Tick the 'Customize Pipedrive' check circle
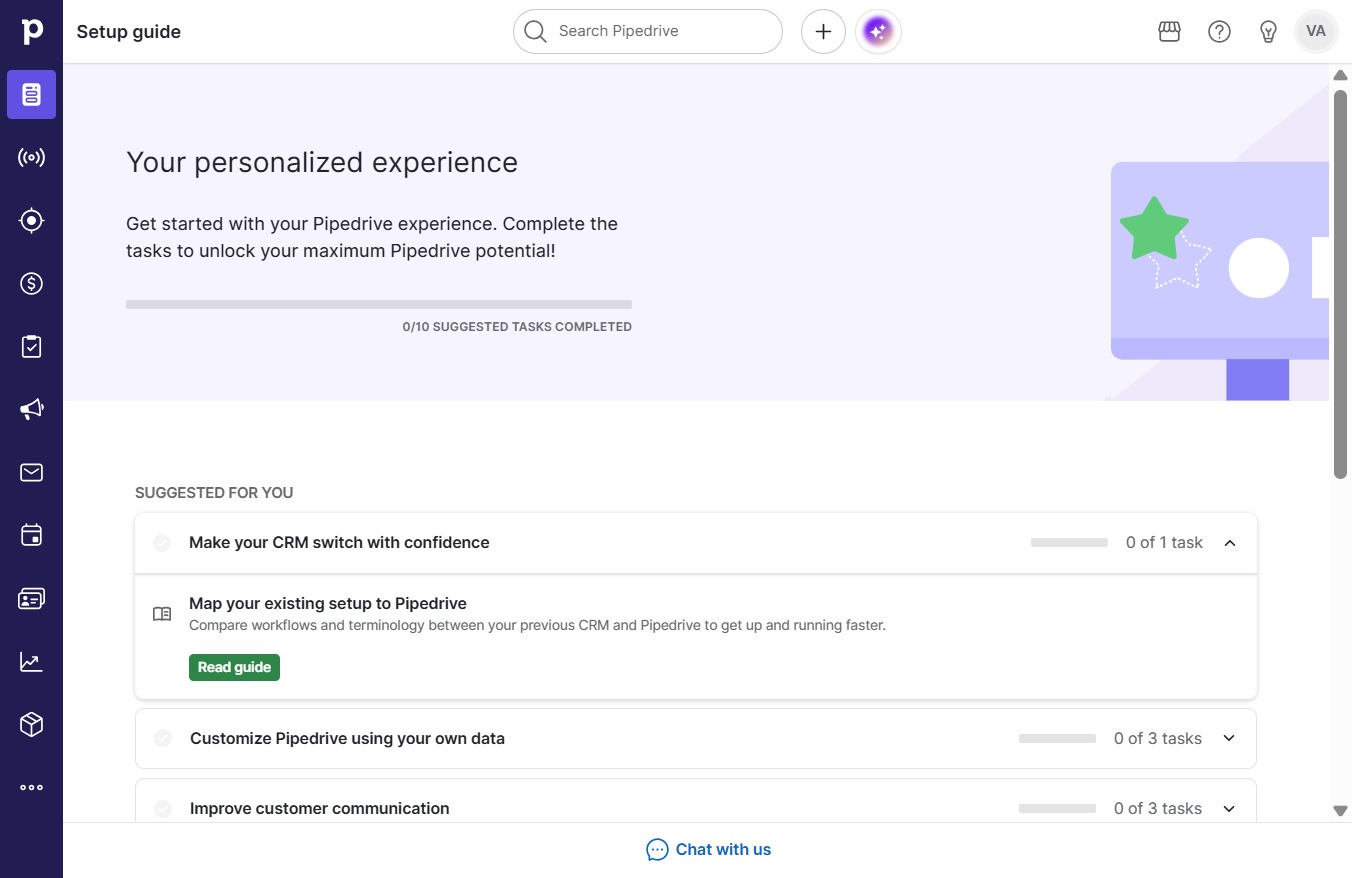1352x878 pixels. click(x=163, y=739)
